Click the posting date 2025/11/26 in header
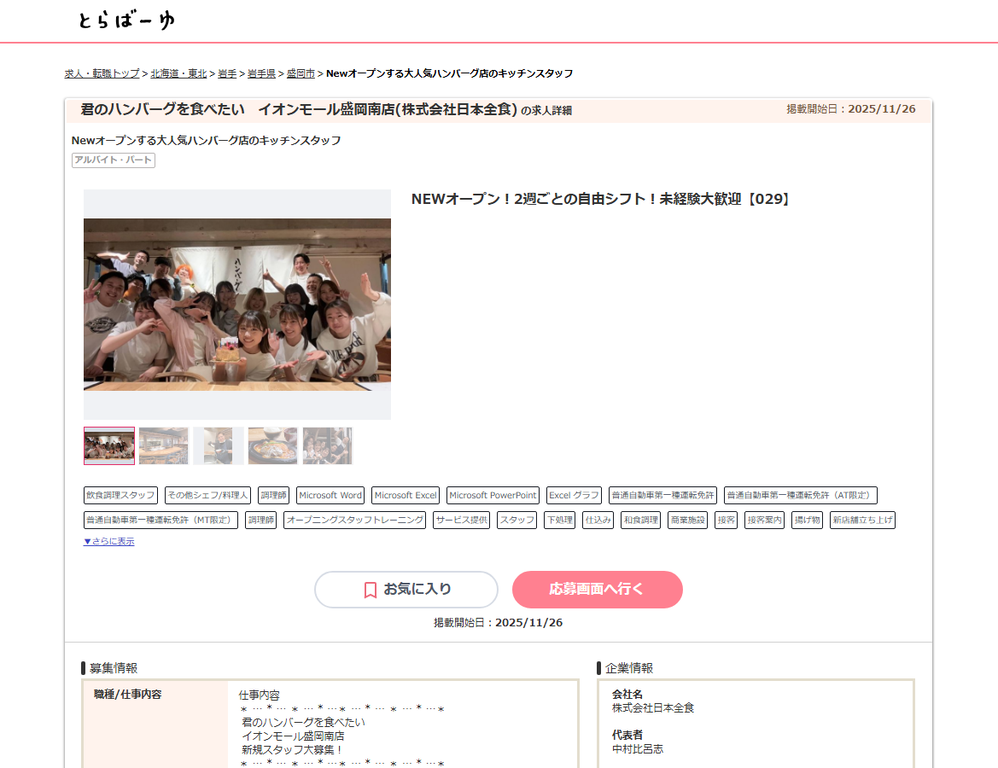Screen dimensions: 998x768 click(882, 109)
